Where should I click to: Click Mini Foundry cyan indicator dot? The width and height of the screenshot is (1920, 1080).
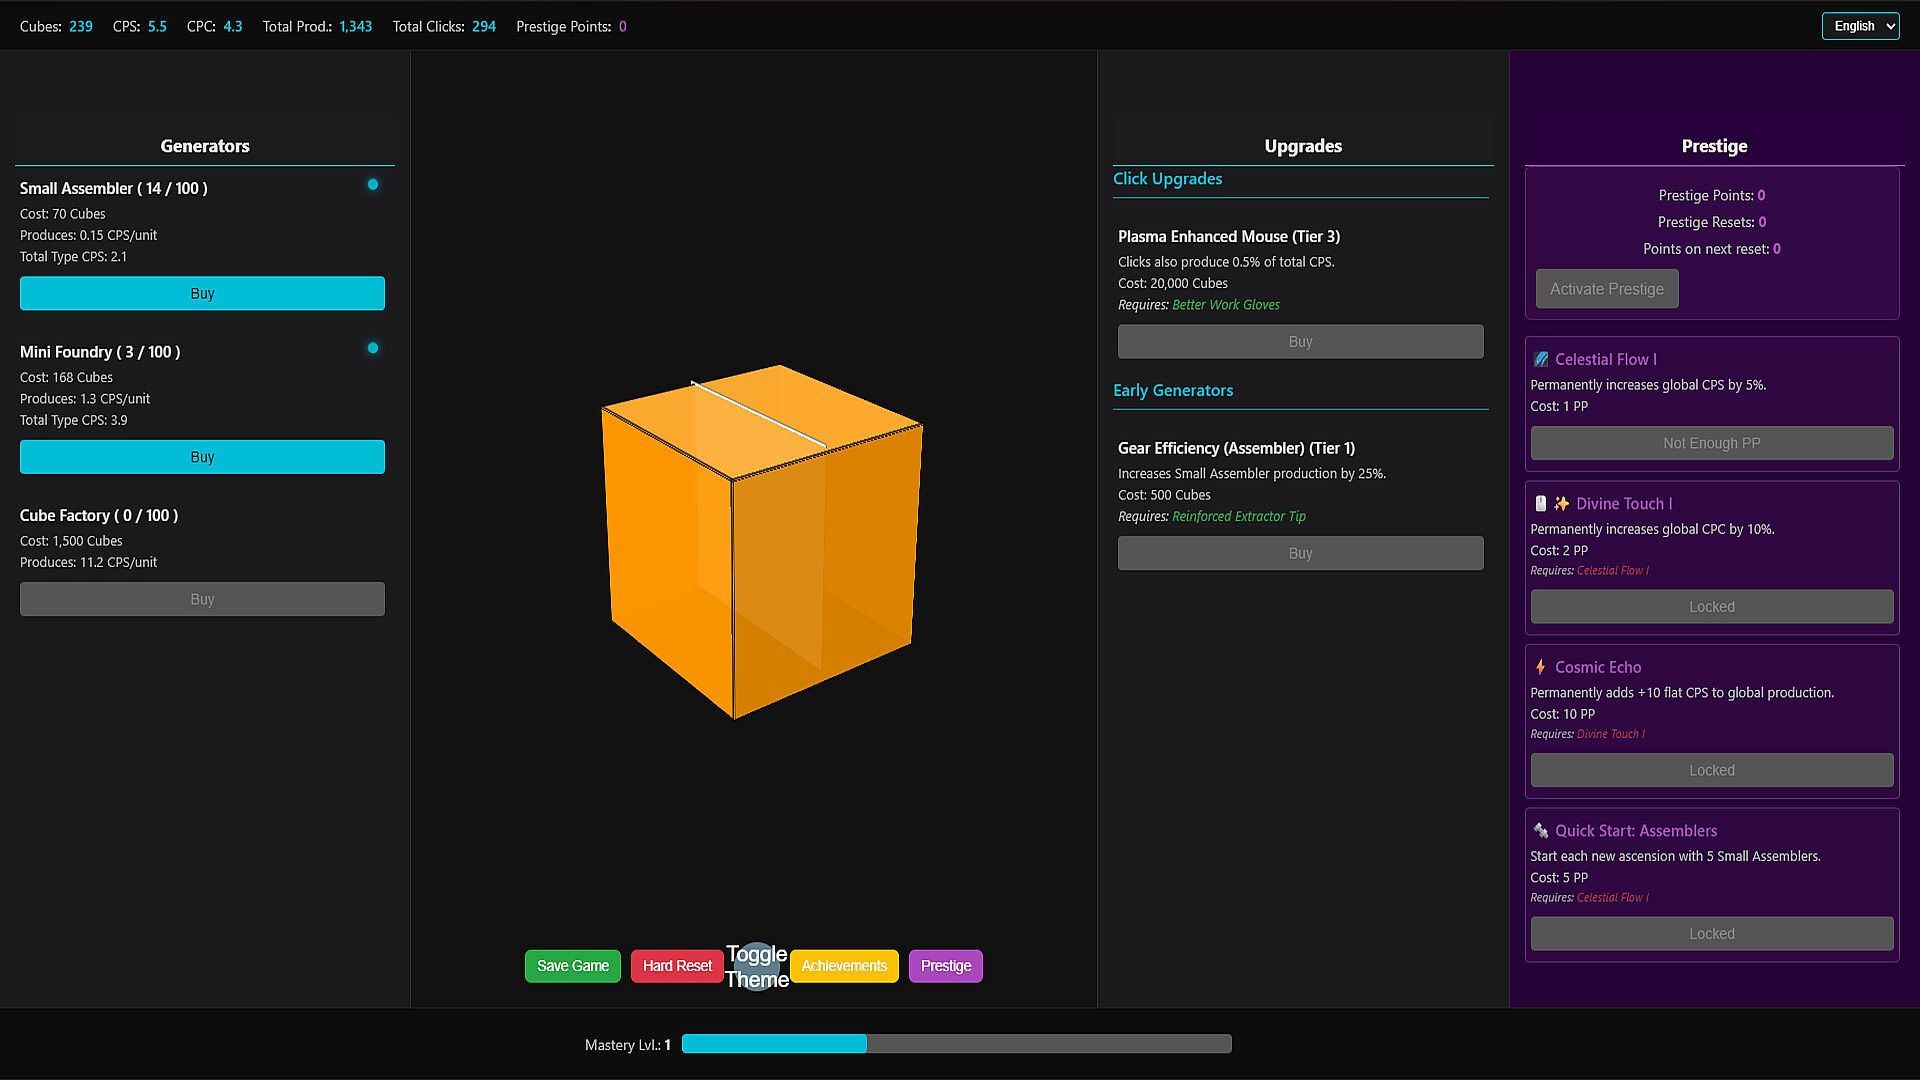(x=373, y=348)
